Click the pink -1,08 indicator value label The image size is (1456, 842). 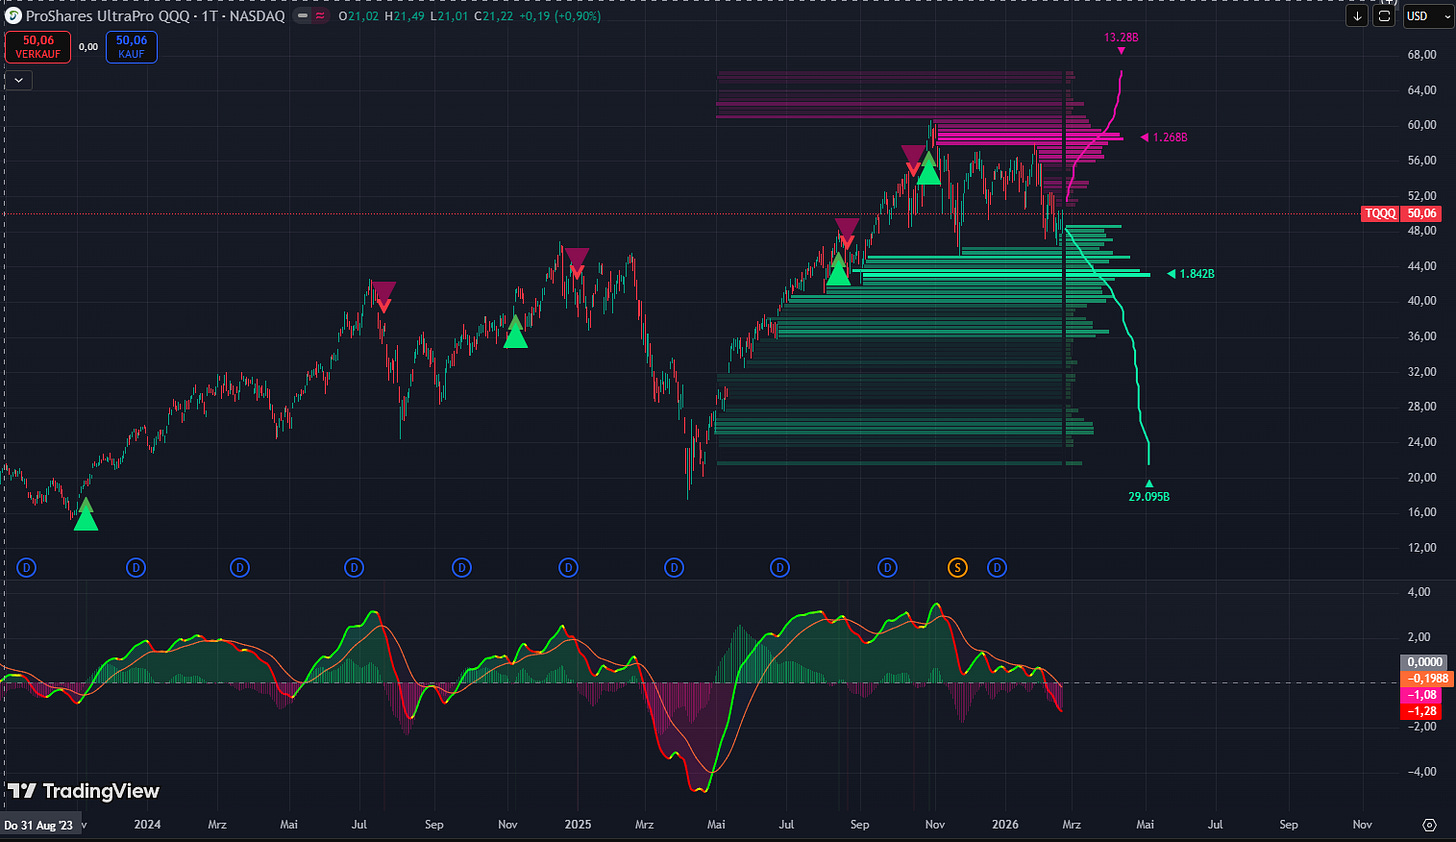click(x=1422, y=695)
